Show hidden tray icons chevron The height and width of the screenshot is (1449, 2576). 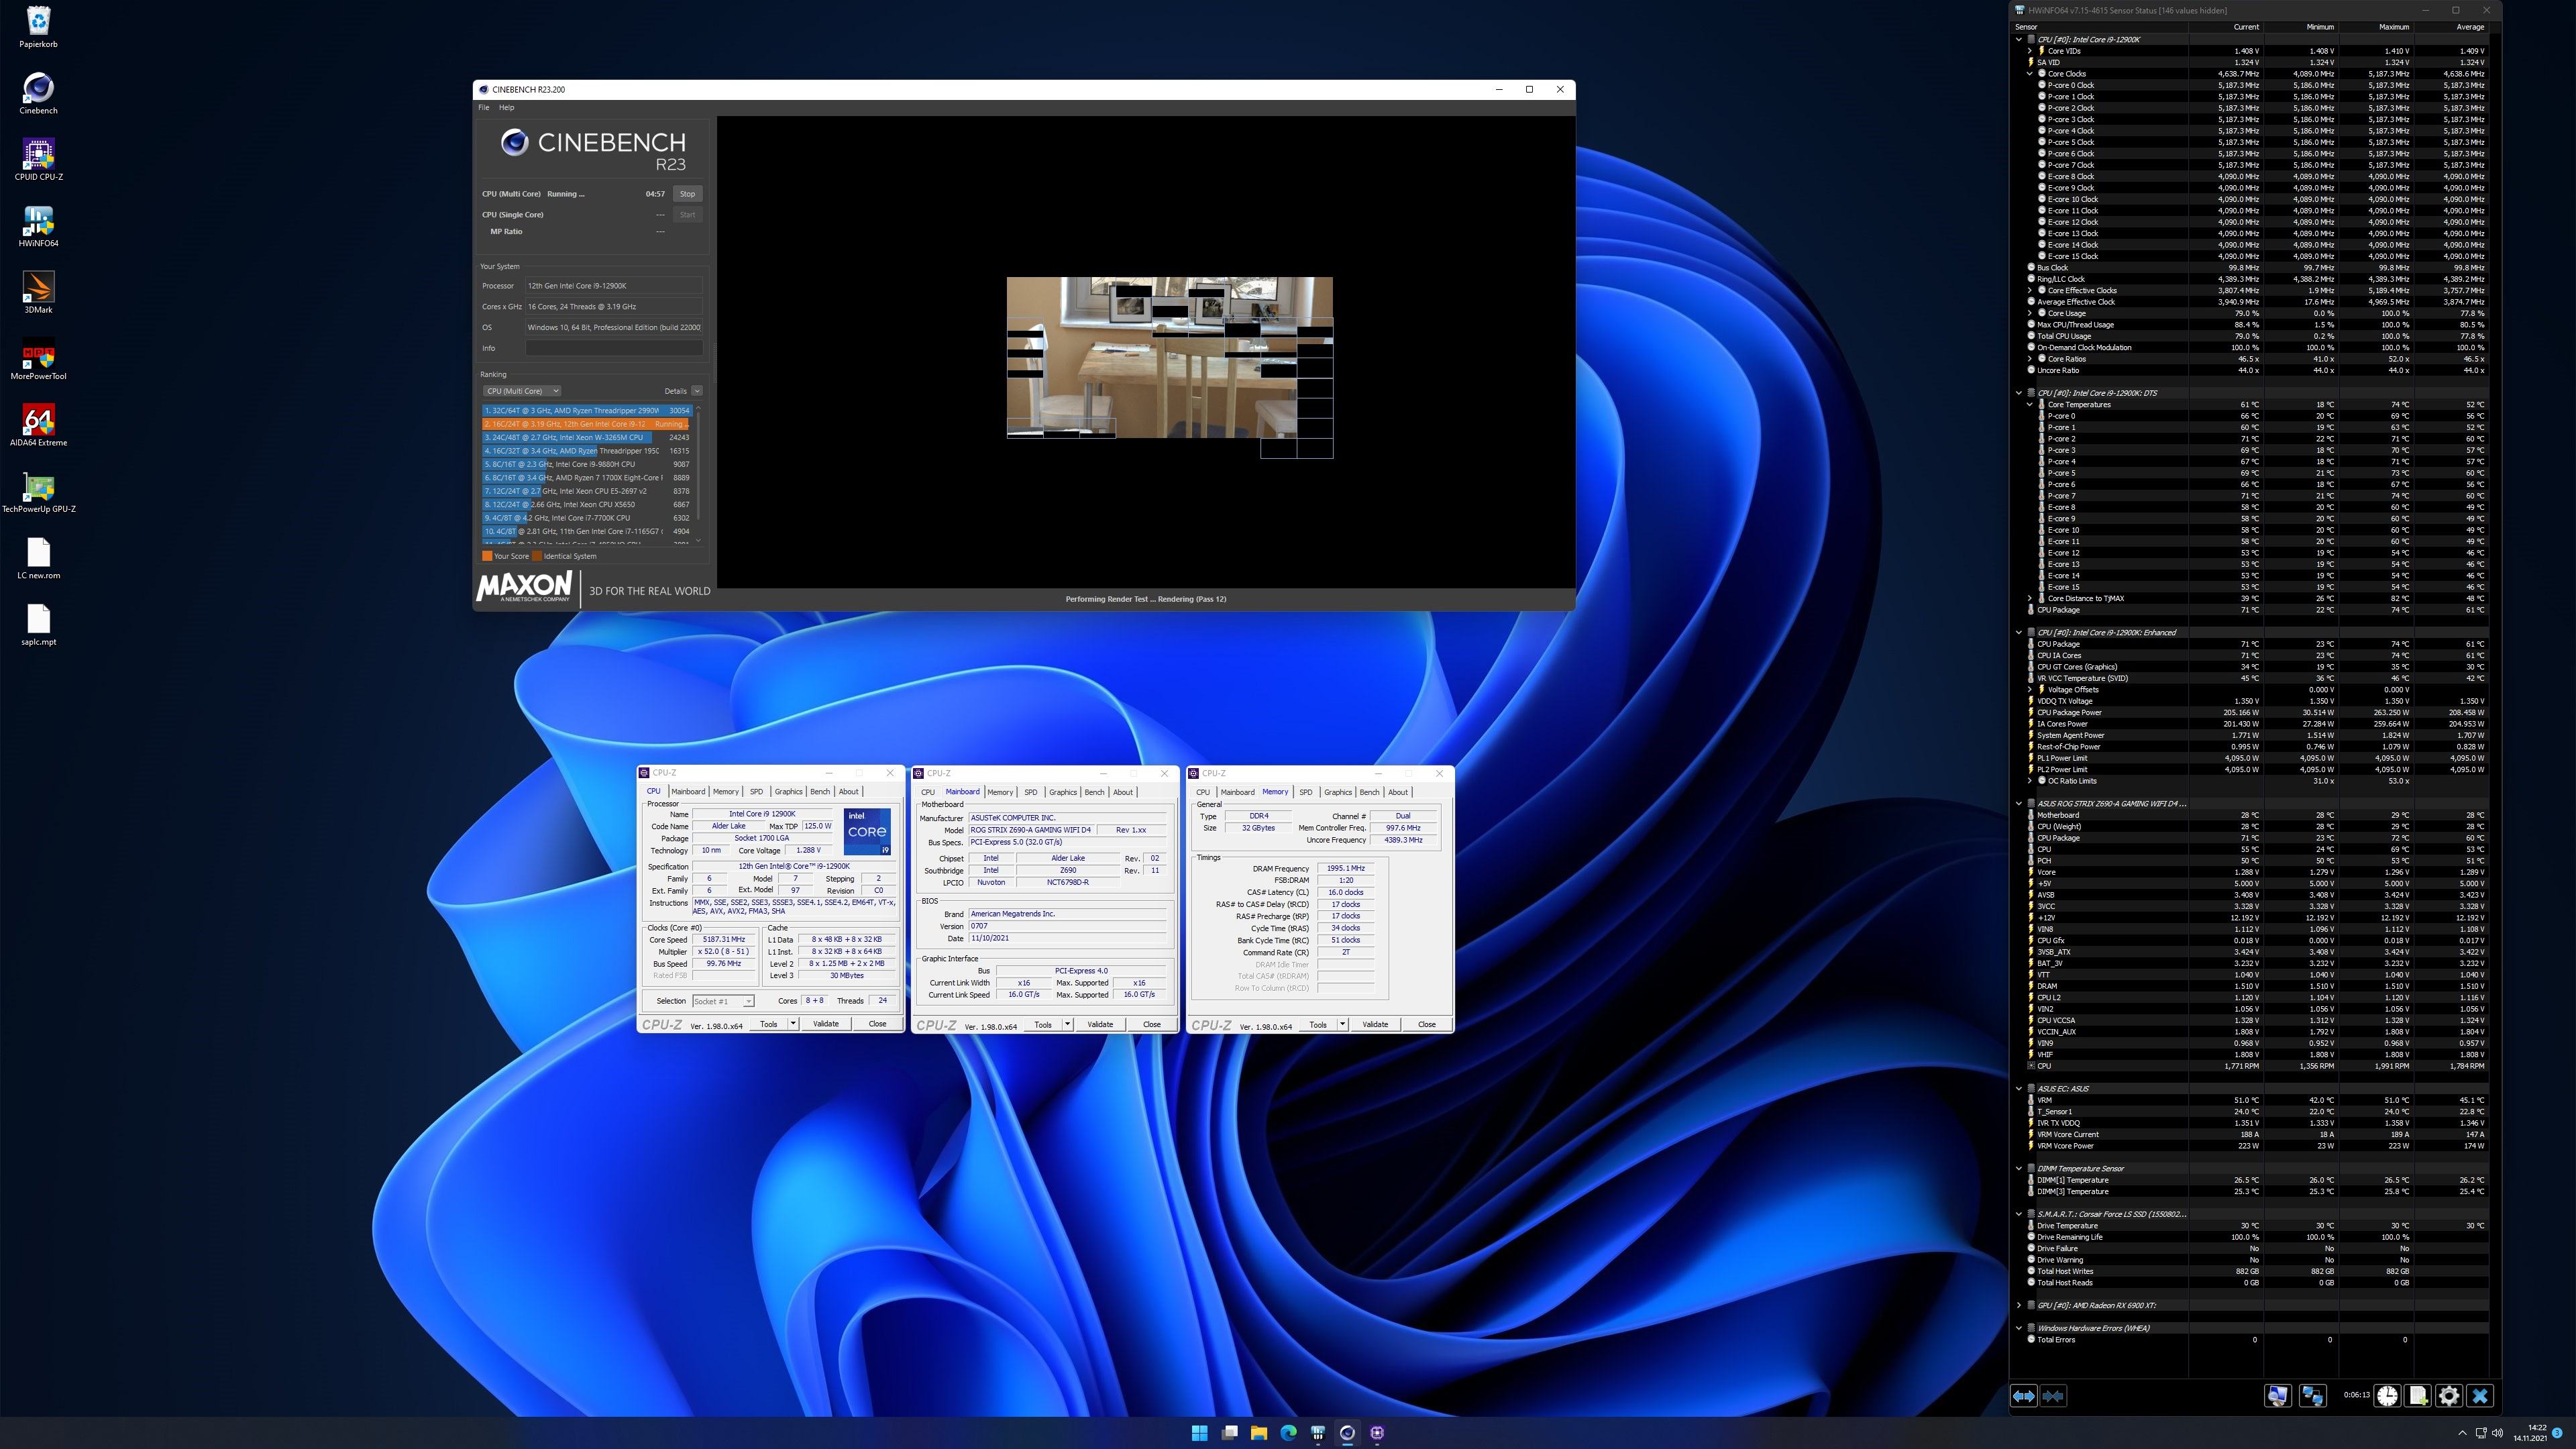(x=2462, y=1433)
